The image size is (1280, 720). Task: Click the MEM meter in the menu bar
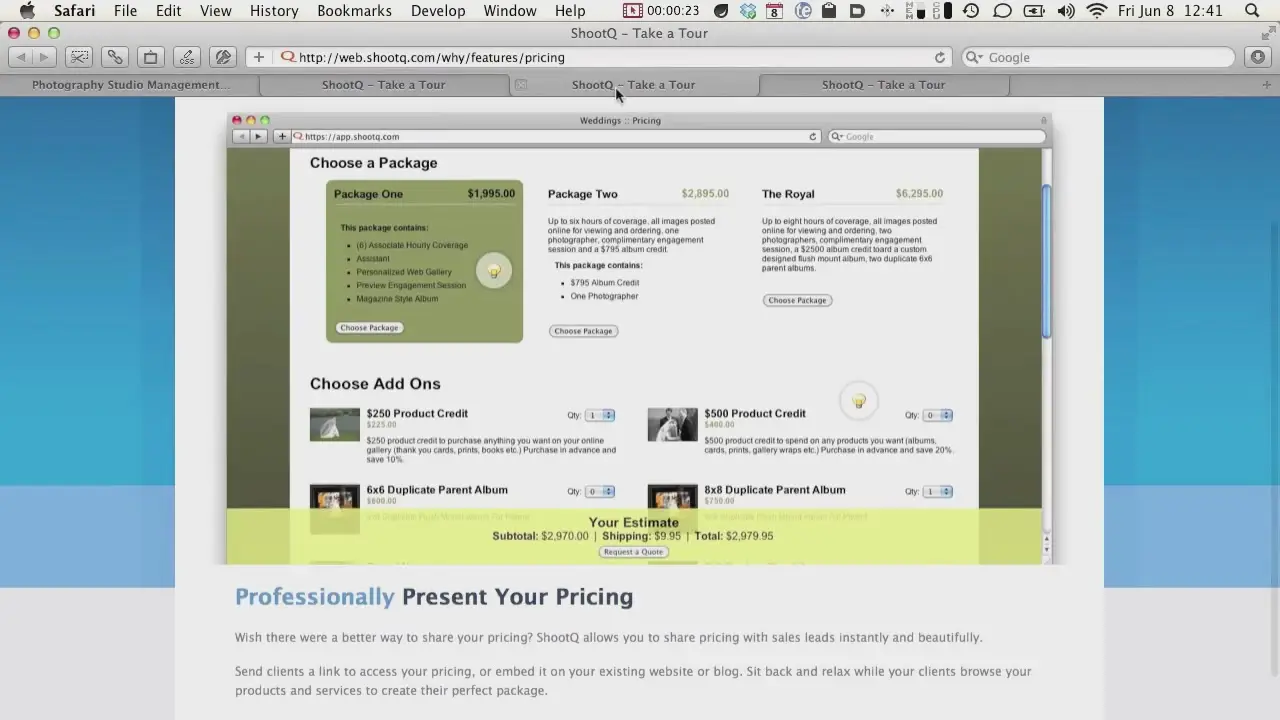[x=914, y=11]
